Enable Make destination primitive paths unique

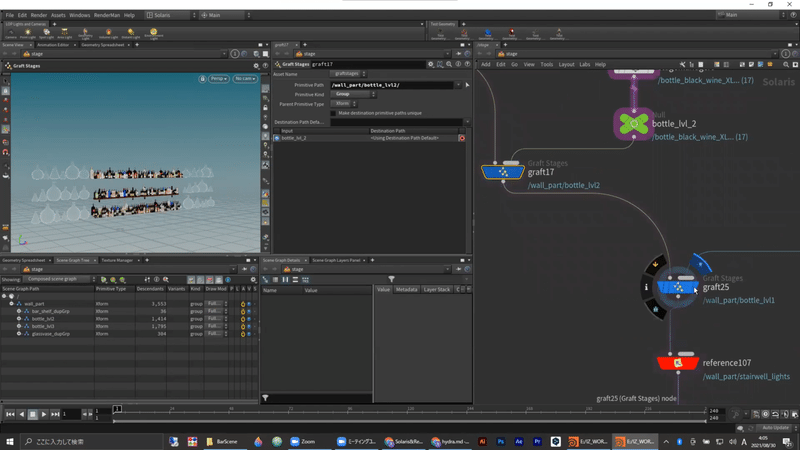333,113
